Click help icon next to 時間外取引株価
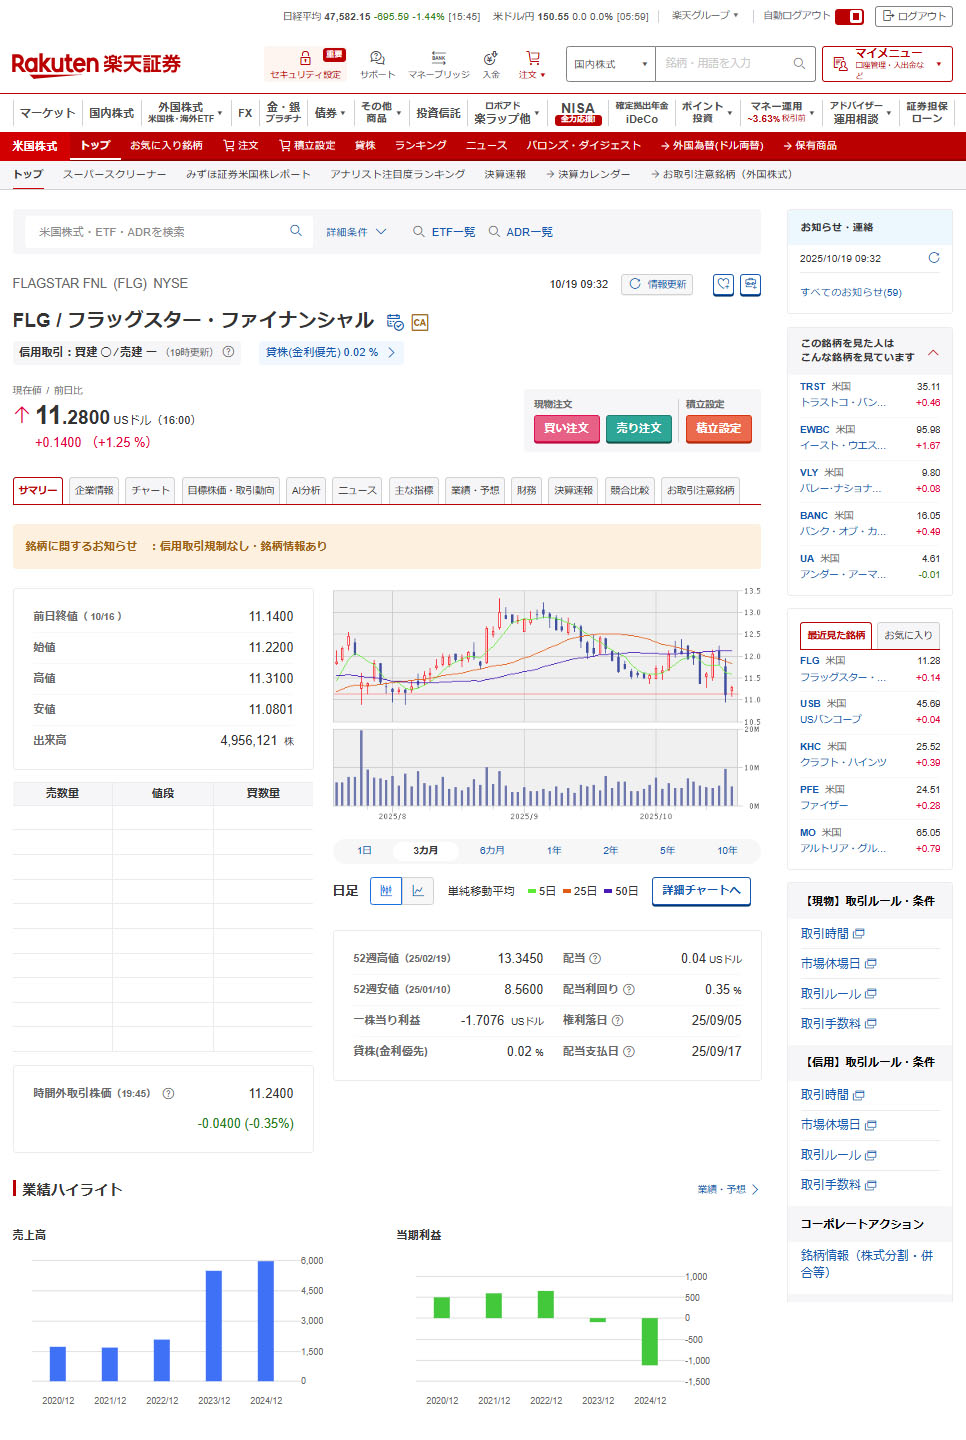The image size is (966, 1440). pyautogui.click(x=168, y=1093)
